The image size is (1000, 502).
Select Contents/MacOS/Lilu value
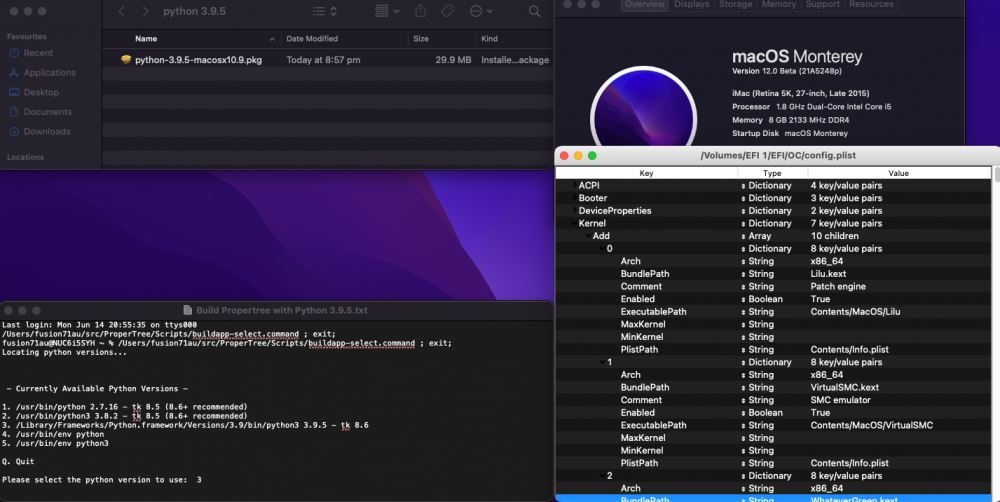855,312
